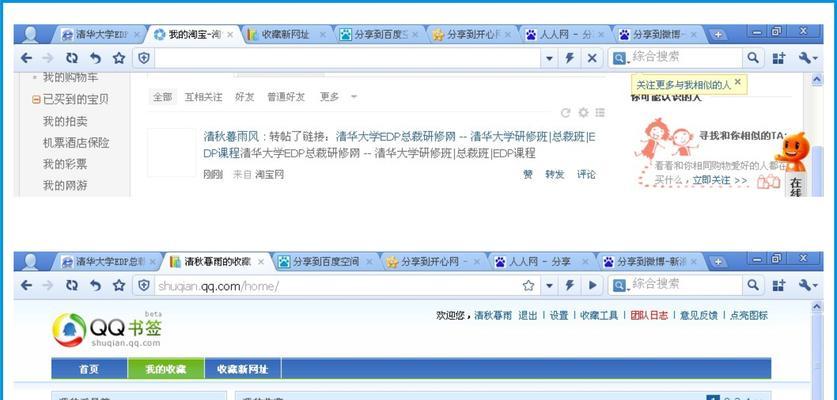Open wrench tools menu in top browser

pyautogui.click(x=808, y=58)
